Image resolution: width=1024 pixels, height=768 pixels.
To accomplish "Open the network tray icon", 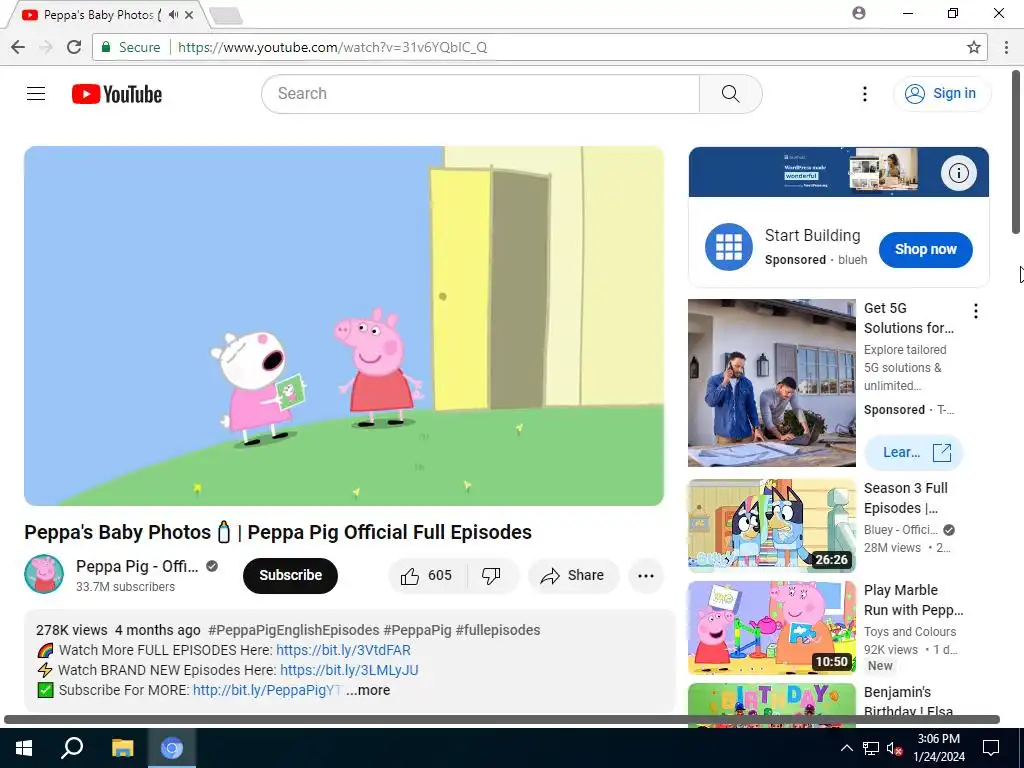I will click(871, 748).
